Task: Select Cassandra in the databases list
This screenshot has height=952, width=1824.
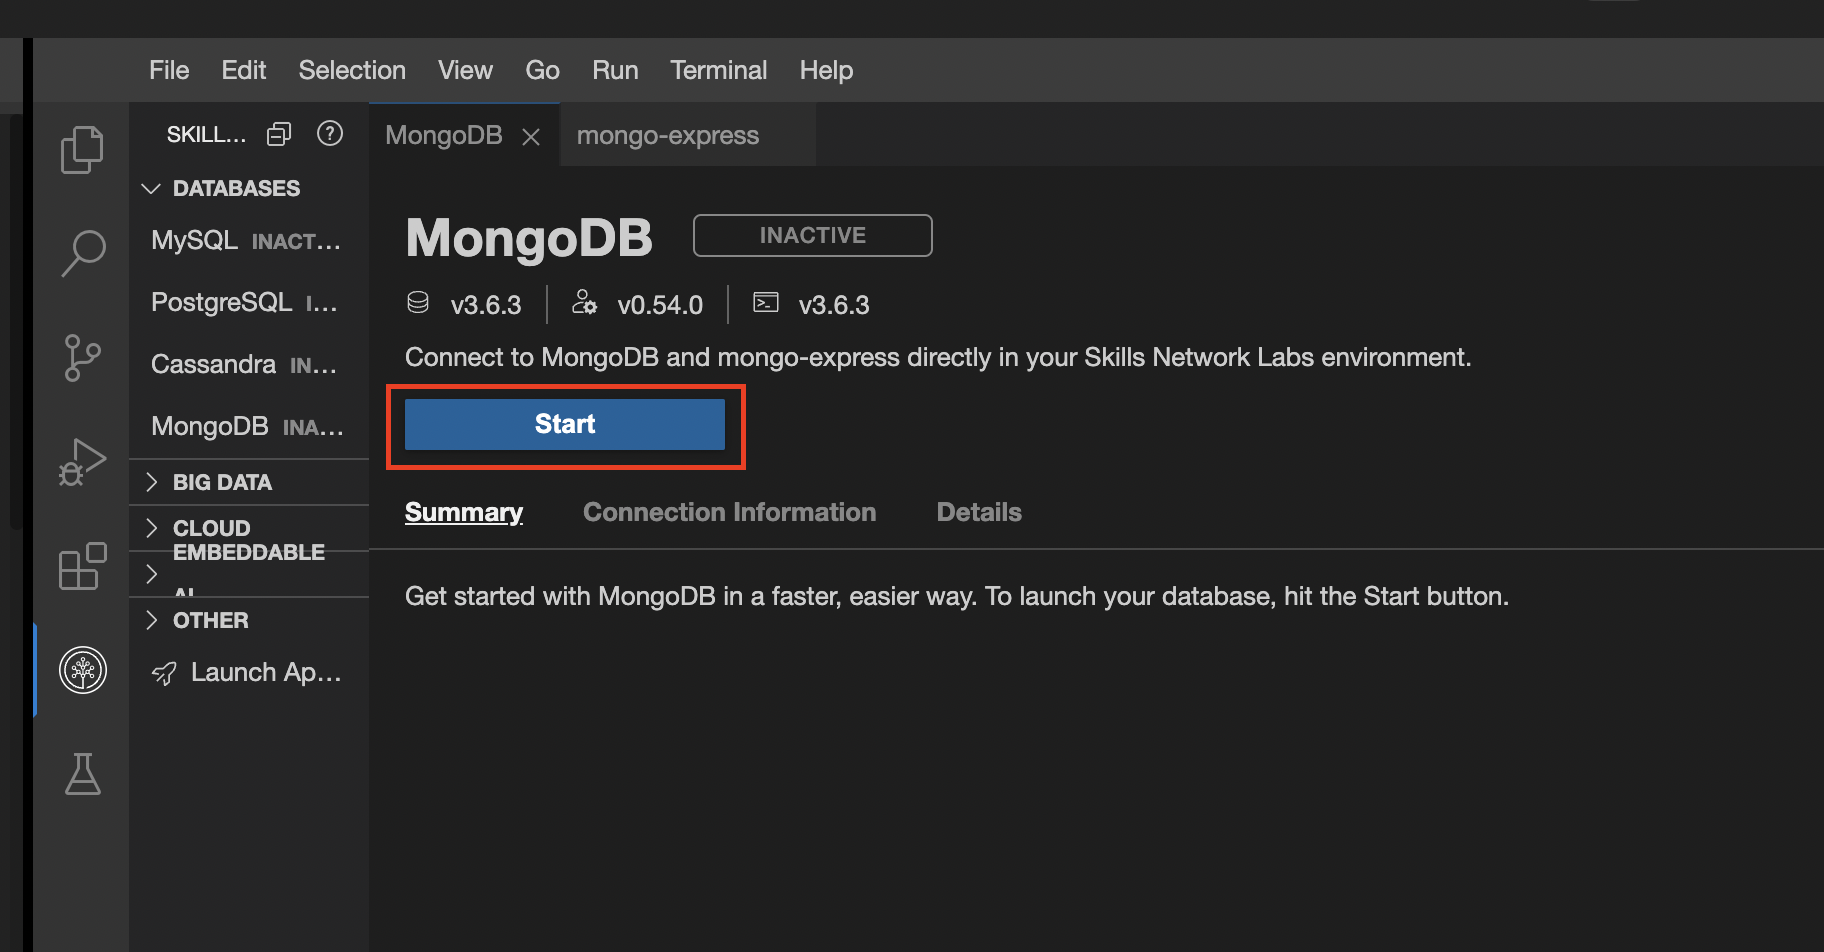Action: point(249,365)
